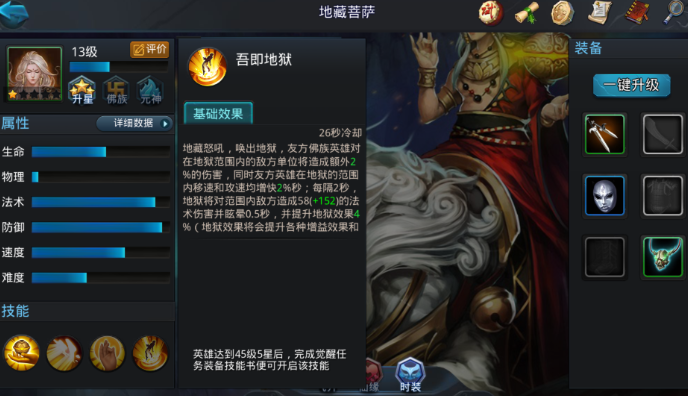The height and width of the screenshot is (396, 688).
Task: Click the level experience progress bar
Action: click(119, 67)
